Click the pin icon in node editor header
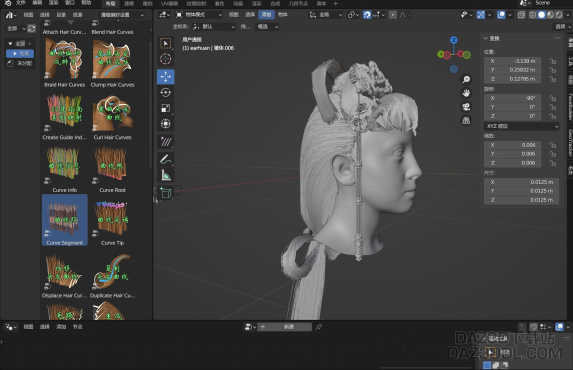This screenshot has height=370, width=573. pos(319,327)
